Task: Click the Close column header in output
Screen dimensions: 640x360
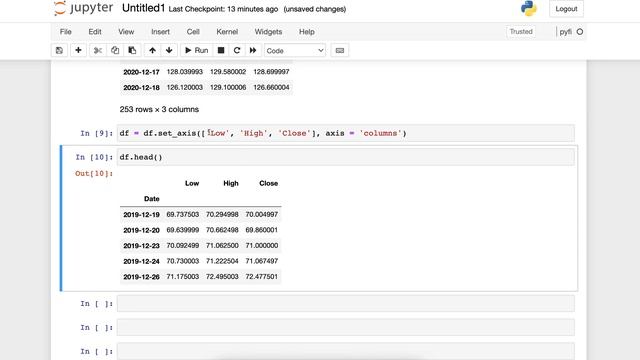Action: (269, 183)
